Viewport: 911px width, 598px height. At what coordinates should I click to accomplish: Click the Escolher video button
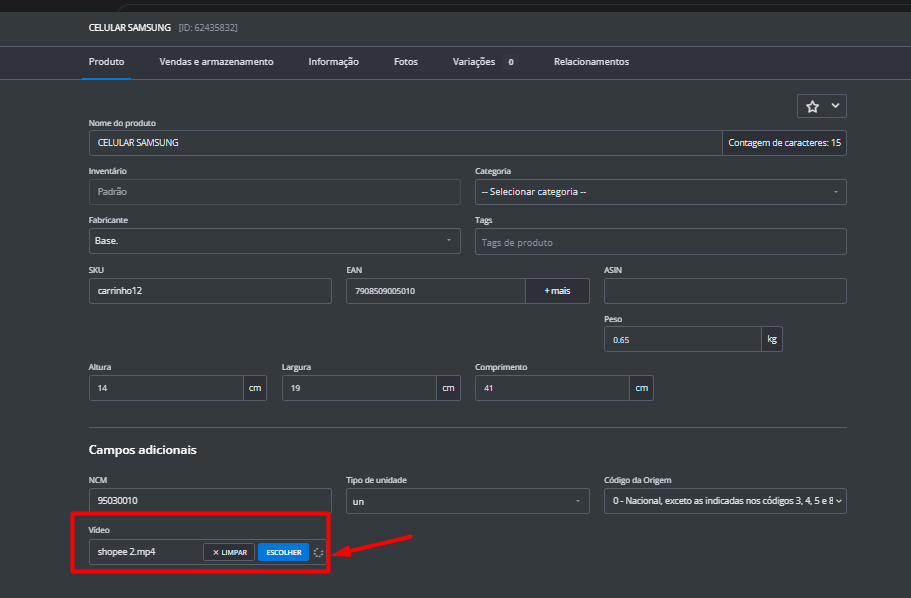point(283,552)
